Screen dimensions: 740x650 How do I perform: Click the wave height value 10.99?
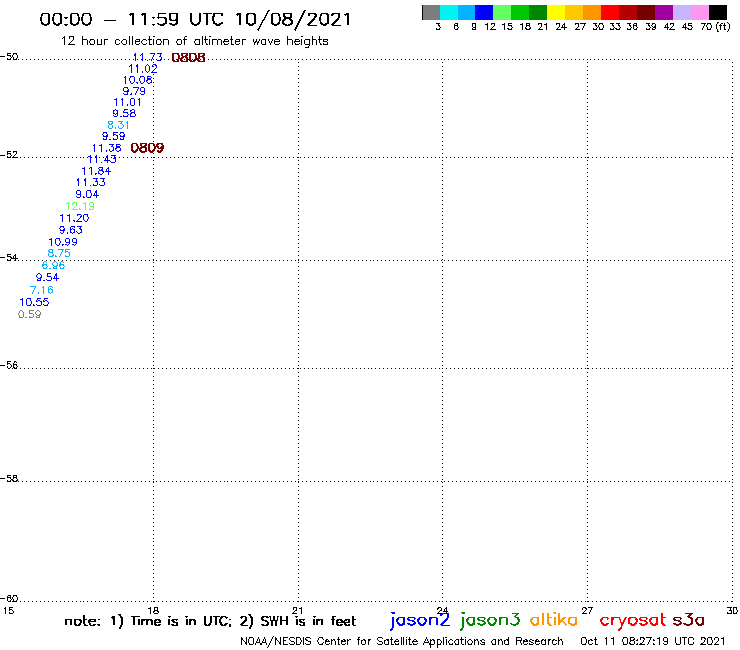(x=63, y=242)
